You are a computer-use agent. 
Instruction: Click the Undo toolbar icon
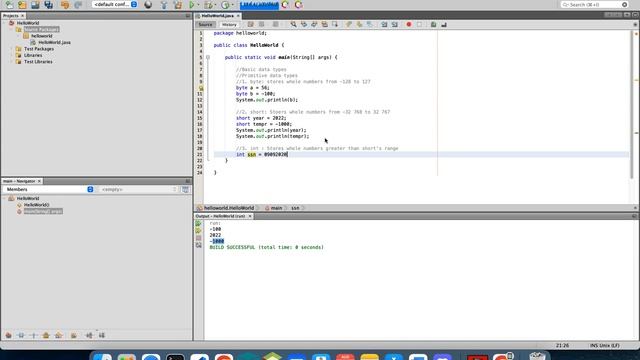click(x=64, y=5)
